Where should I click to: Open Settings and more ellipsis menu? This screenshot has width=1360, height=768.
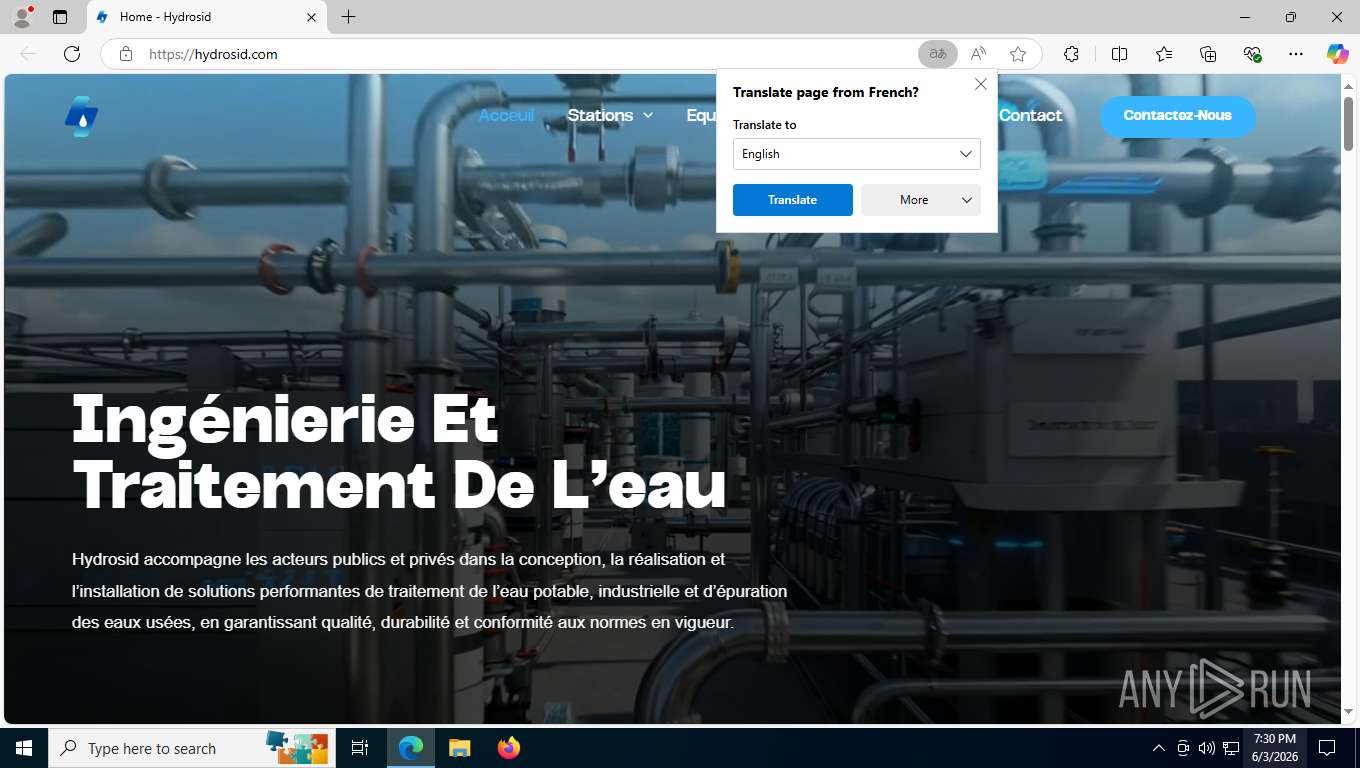click(1296, 54)
